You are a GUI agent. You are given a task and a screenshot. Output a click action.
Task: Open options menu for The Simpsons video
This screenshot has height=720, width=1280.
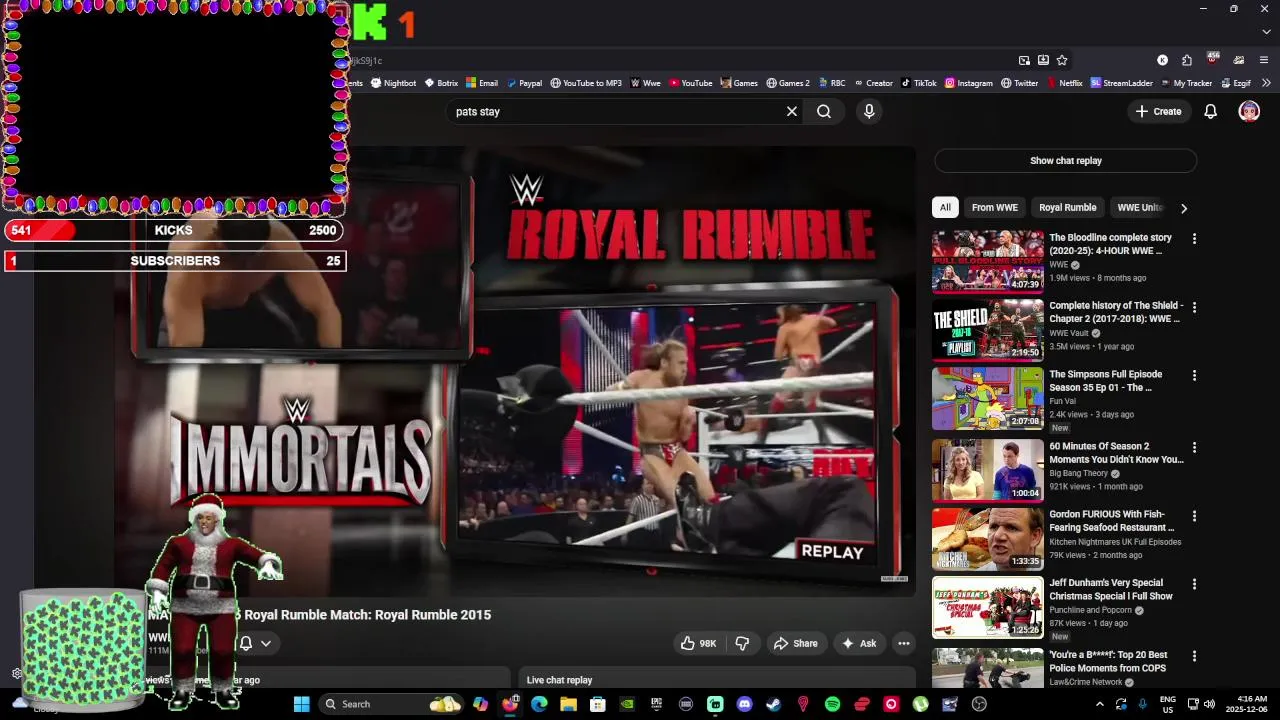[1194, 376]
